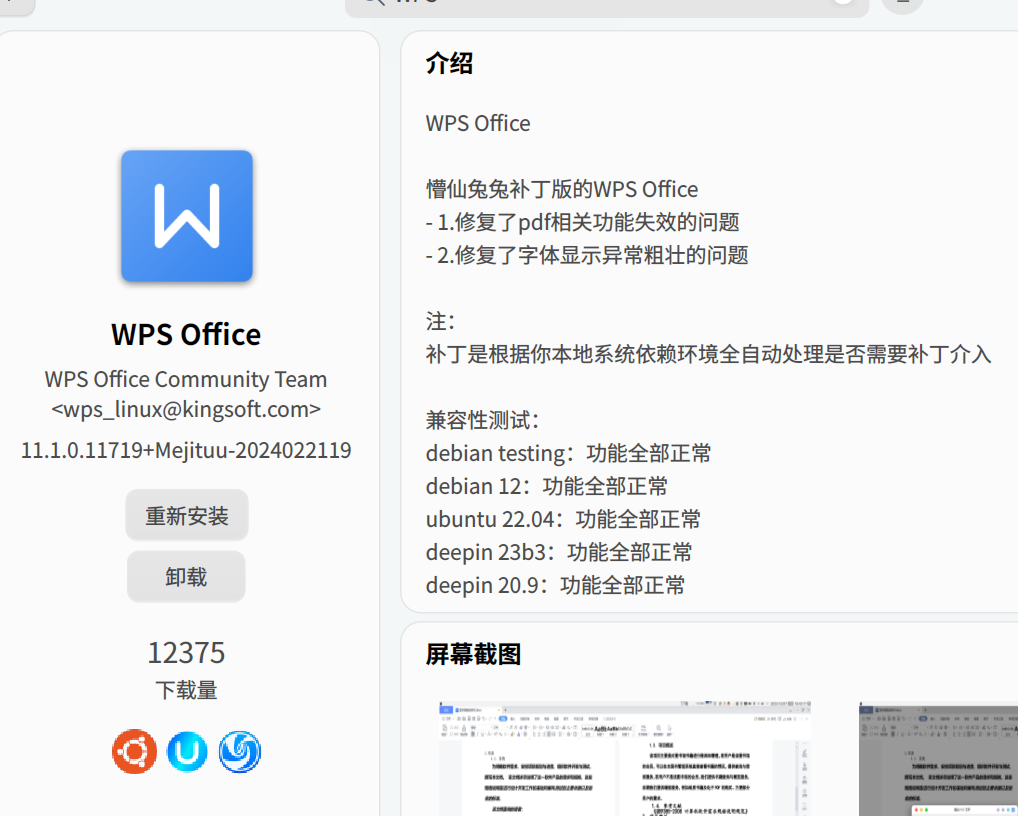Screen dimensions: 1018x816
Task: Select the line about pdf相关功能失效
Action: pos(583,222)
